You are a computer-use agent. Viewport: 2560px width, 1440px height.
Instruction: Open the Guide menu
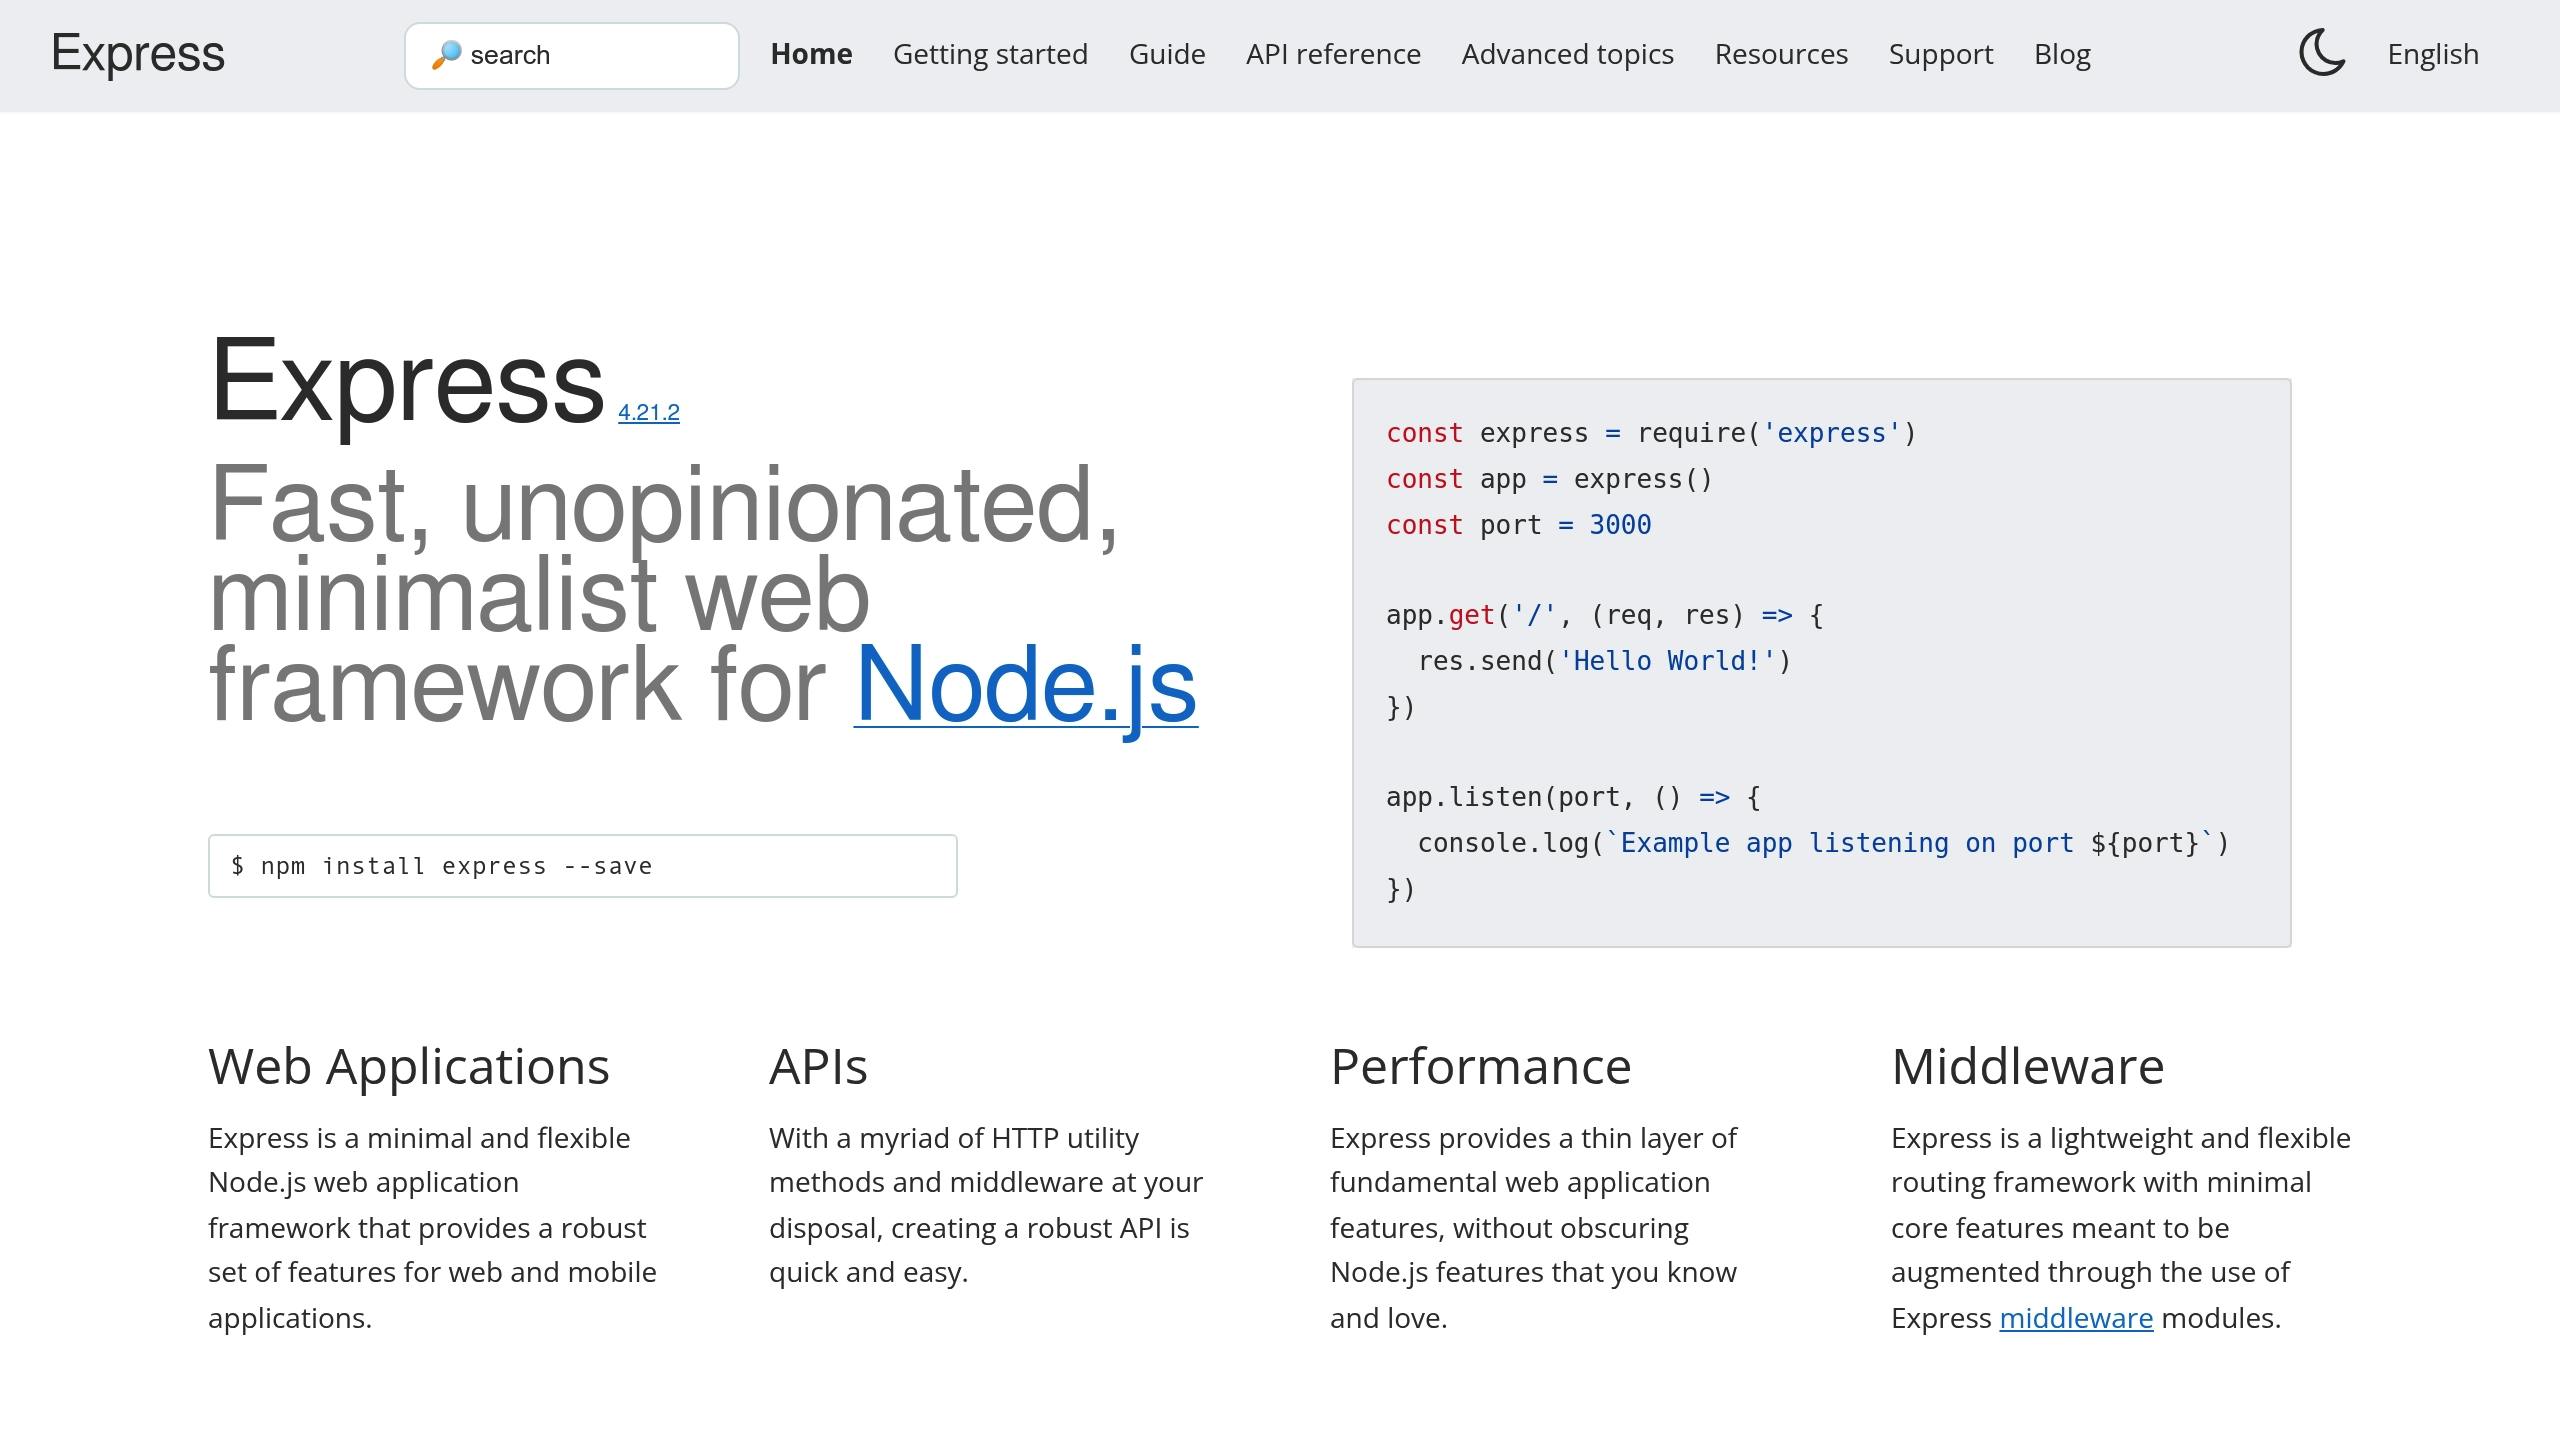point(1167,54)
